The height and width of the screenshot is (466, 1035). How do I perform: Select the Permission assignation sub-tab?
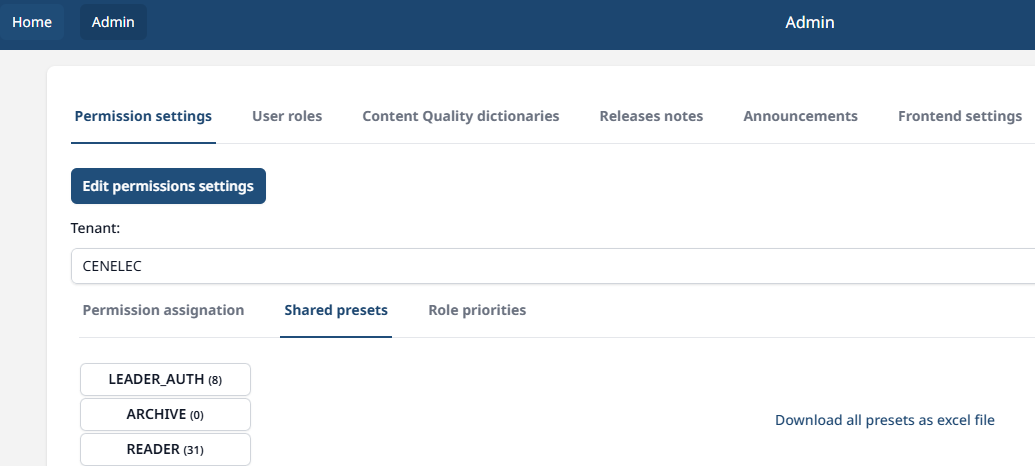tap(163, 310)
